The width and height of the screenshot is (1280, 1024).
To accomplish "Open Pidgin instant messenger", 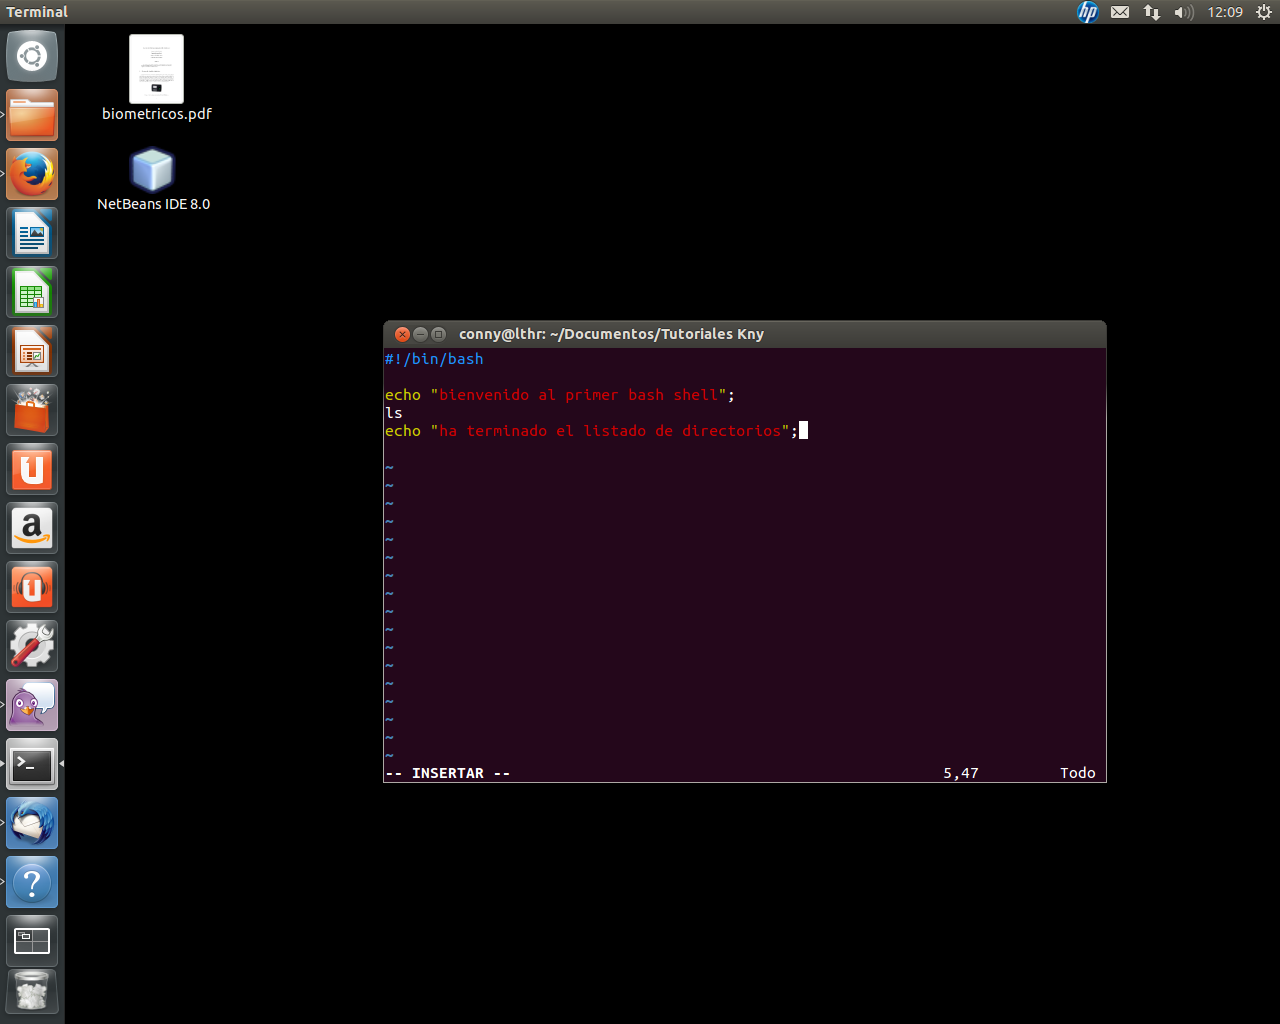I will tap(32, 704).
